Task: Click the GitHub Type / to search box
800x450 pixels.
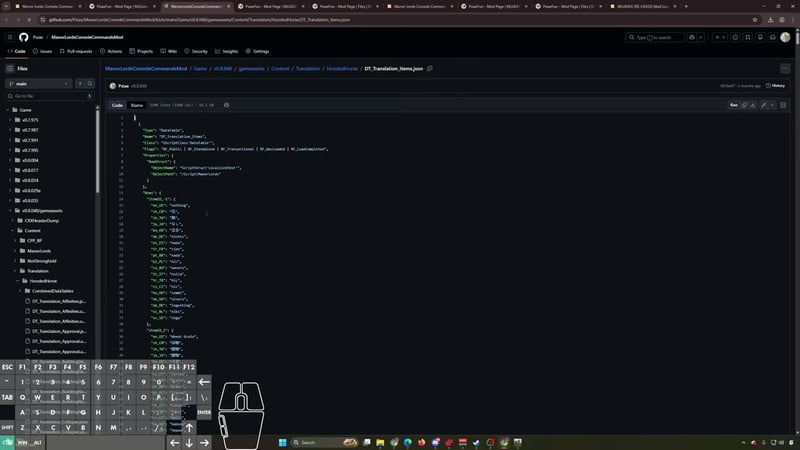Action: [x=655, y=37]
